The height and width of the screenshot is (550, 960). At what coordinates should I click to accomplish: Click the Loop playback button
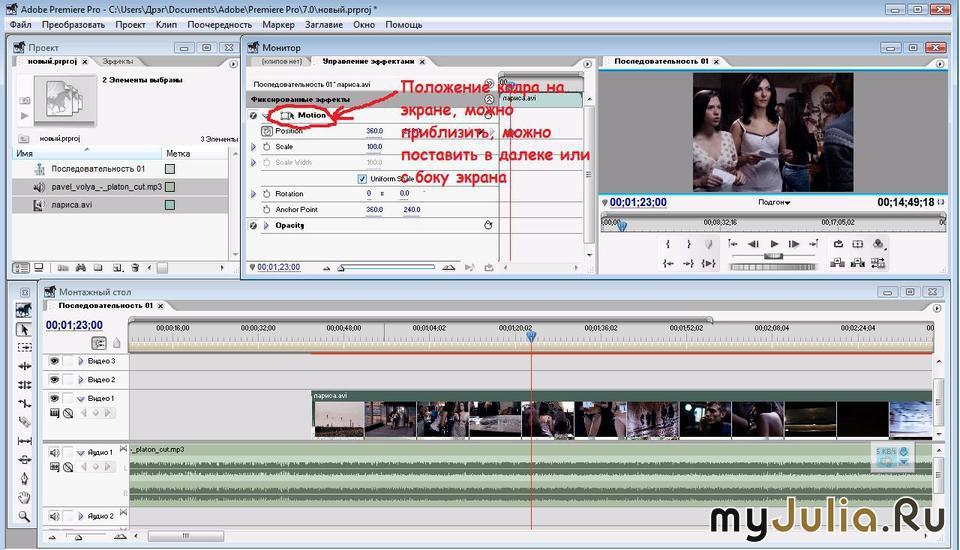coord(838,244)
